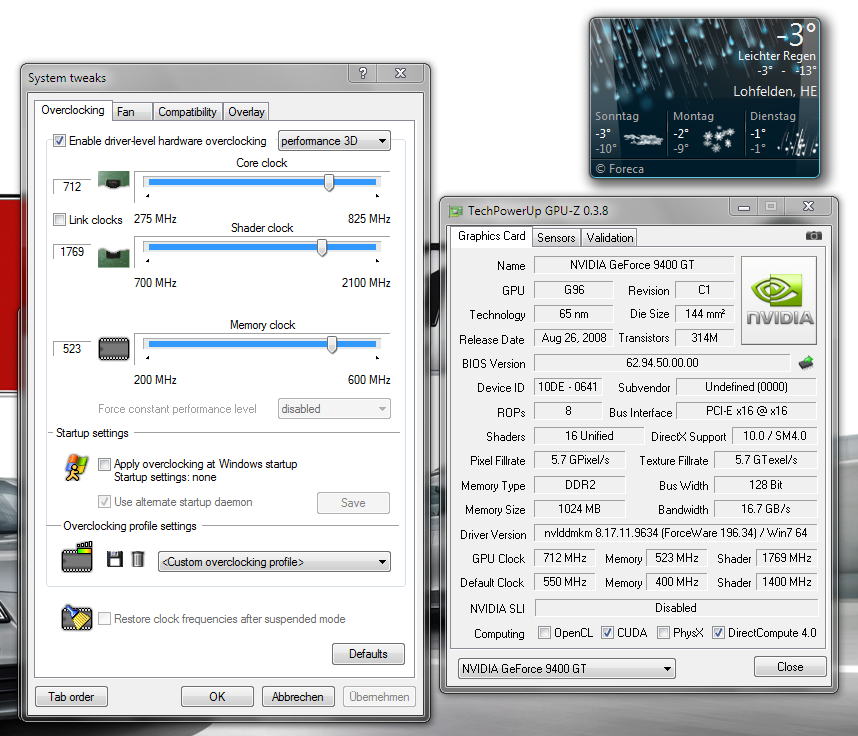Toggle the CUDA computing checkbox
Viewport: 858px width, 736px height.
[607, 633]
